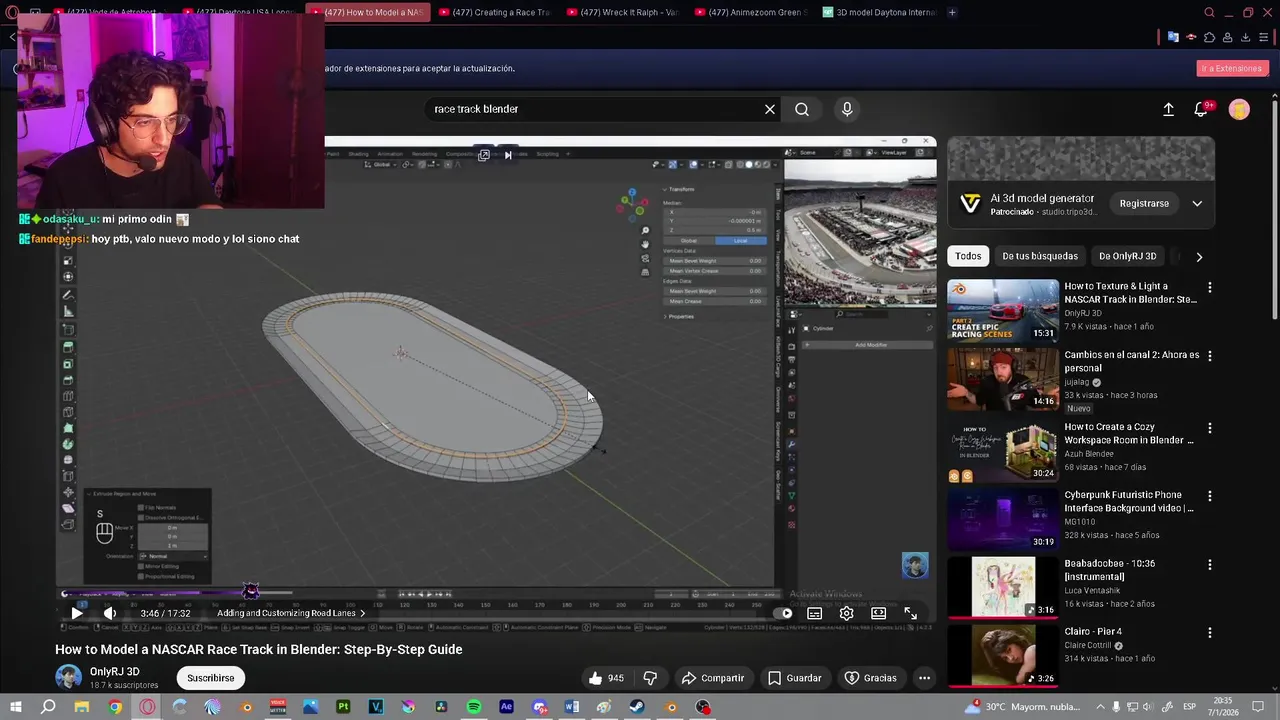Open File Explorer from taskbar
This screenshot has height=720, width=1280.
(82, 707)
